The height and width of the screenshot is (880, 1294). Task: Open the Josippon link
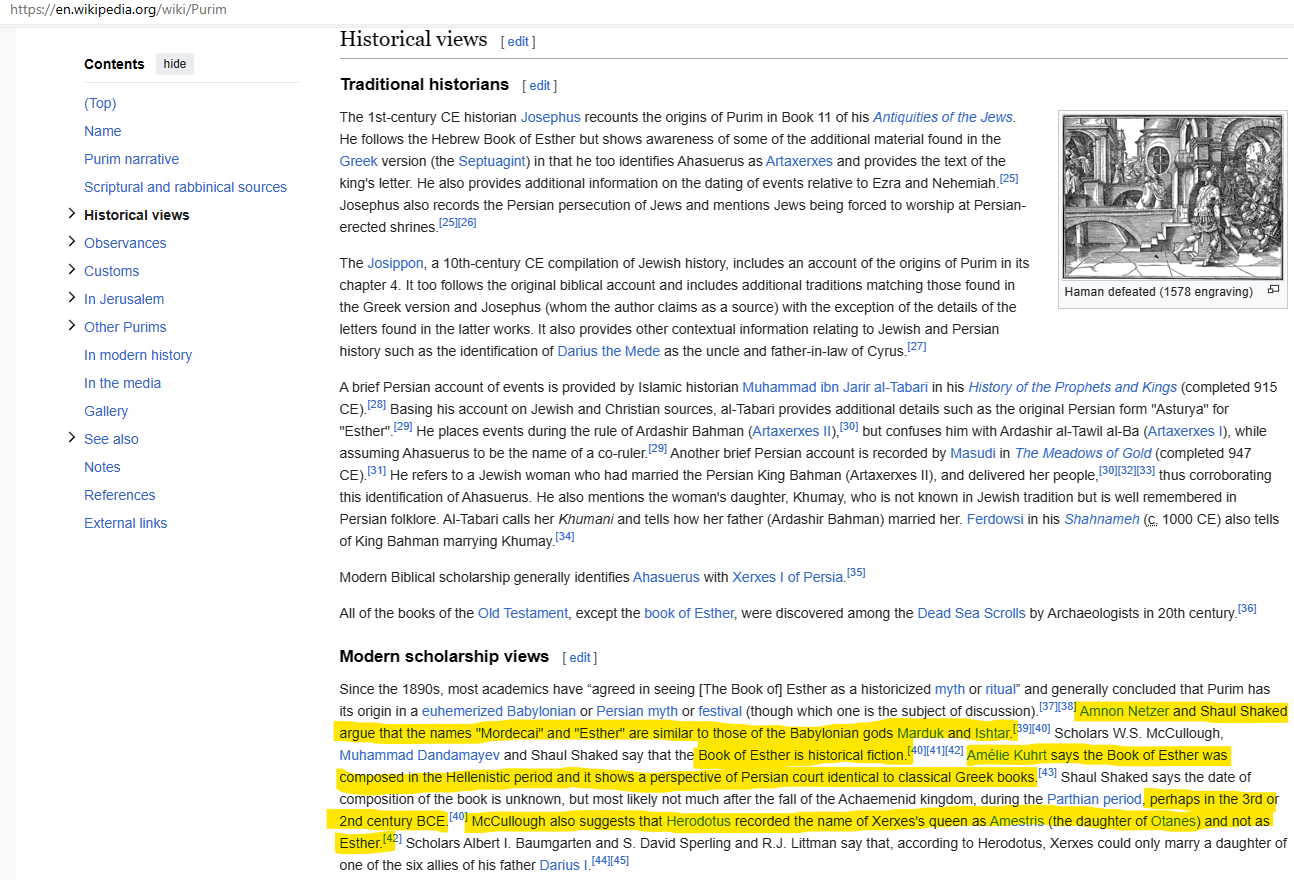click(x=395, y=263)
